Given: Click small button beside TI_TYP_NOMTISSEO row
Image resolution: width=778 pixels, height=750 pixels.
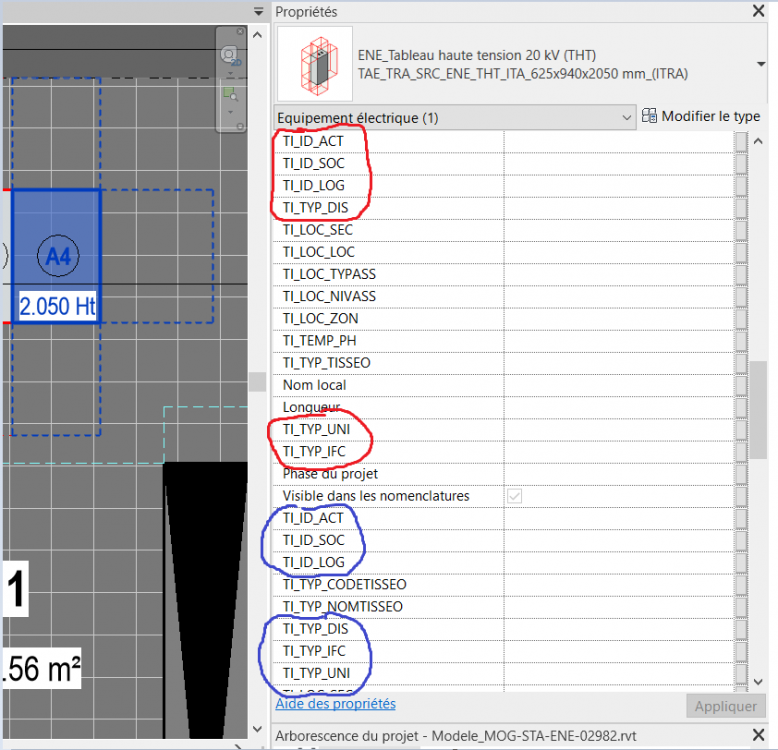Looking at the screenshot, I should coord(741,607).
